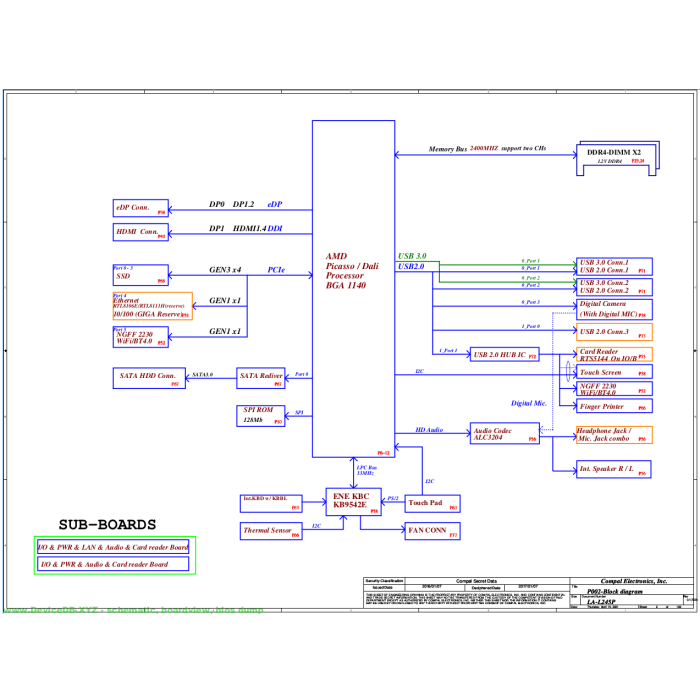700x700 pixels.
Task: Select the SATA Redriver block
Action: [x=261, y=378]
